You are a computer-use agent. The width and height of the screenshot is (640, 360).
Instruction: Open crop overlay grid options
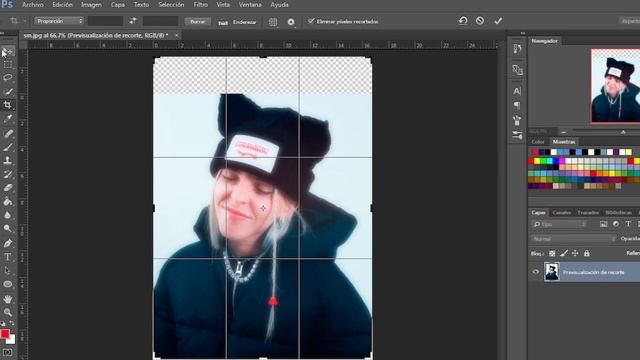tap(273, 22)
